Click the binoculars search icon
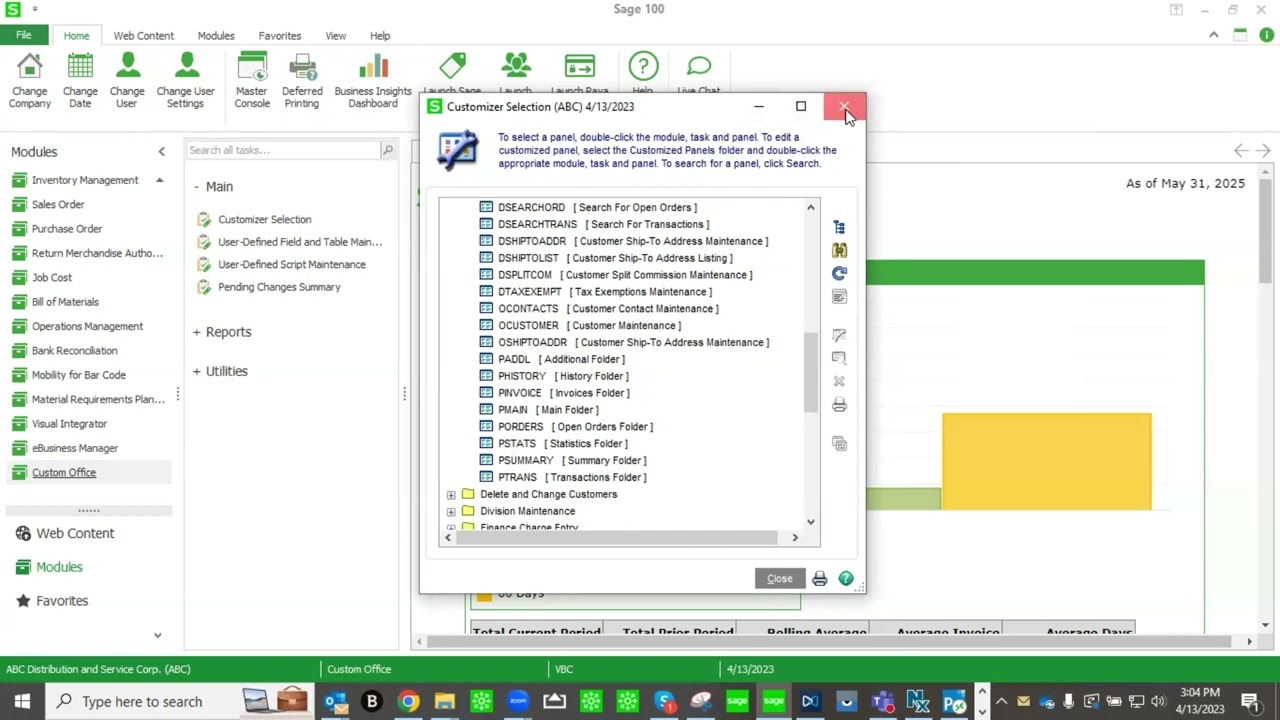The height and width of the screenshot is (720, 1280). [839, 250]
